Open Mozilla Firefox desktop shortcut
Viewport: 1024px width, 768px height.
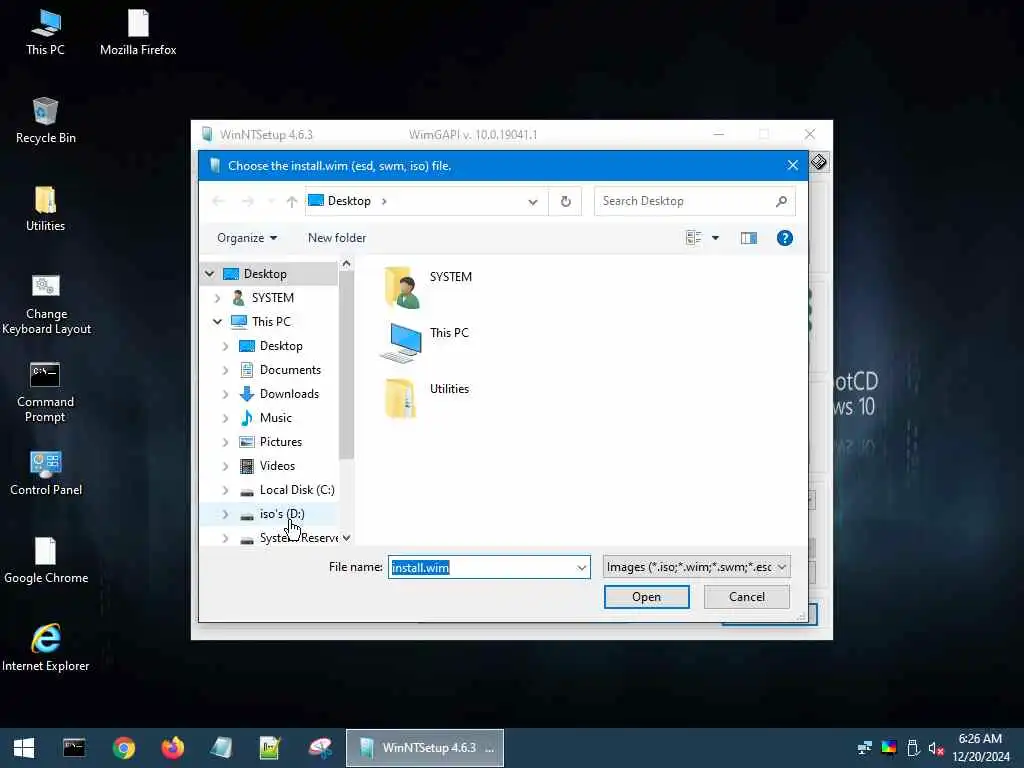[138, 33]
